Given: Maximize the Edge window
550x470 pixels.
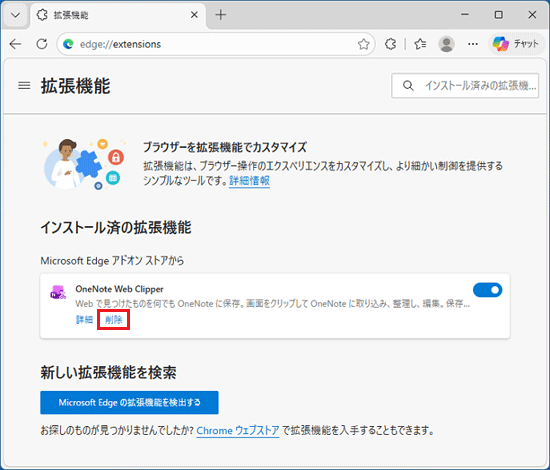Looking at the screenshot, I should [x=498, y=15].
